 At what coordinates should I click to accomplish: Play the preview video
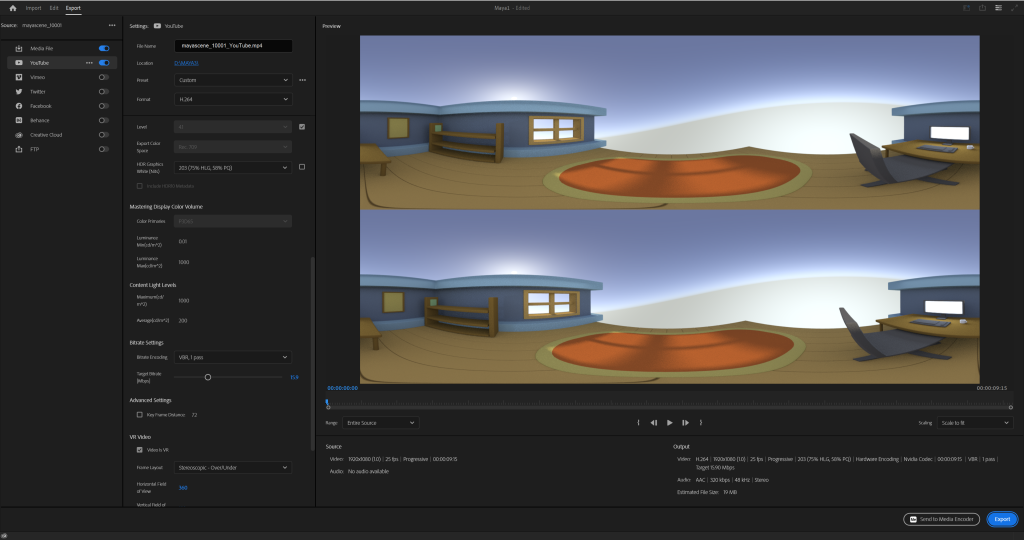click(x=669, y=422)
